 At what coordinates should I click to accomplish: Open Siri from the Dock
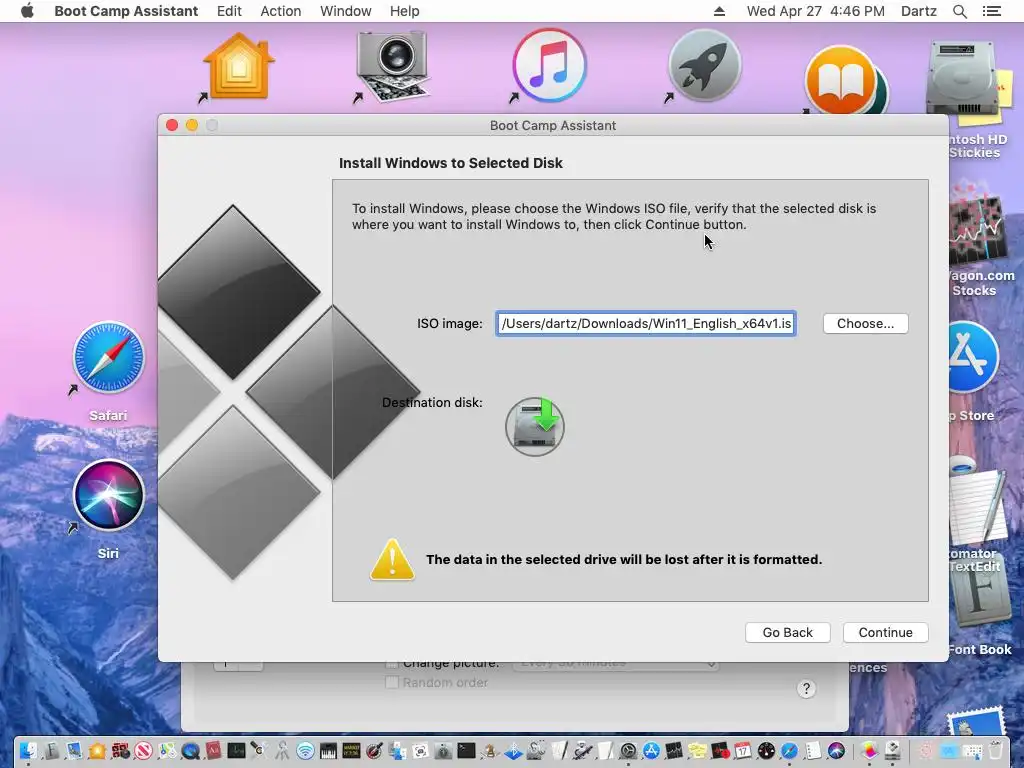click(x=837, y=750)
